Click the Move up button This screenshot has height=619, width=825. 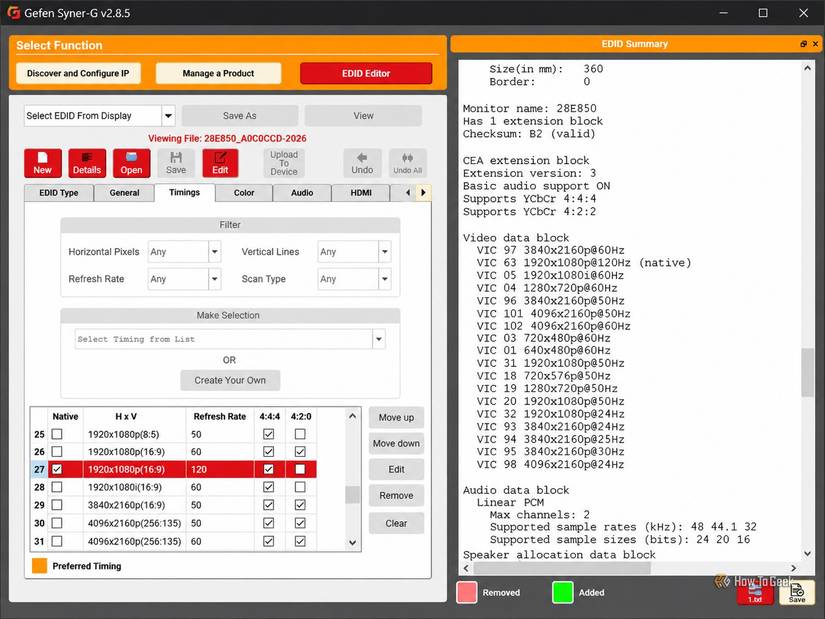coord(396,417)
